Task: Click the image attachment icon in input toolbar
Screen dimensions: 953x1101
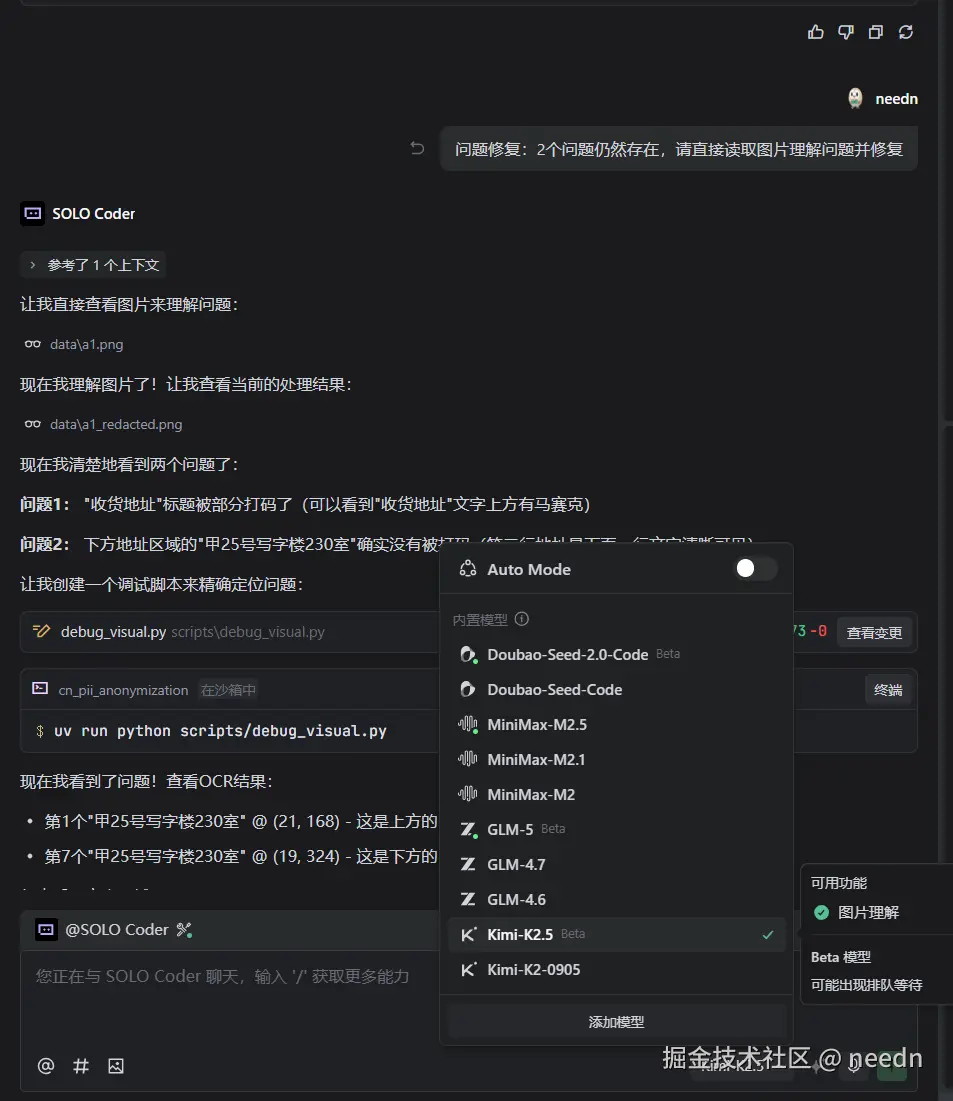Action: tap(116, 1066)
